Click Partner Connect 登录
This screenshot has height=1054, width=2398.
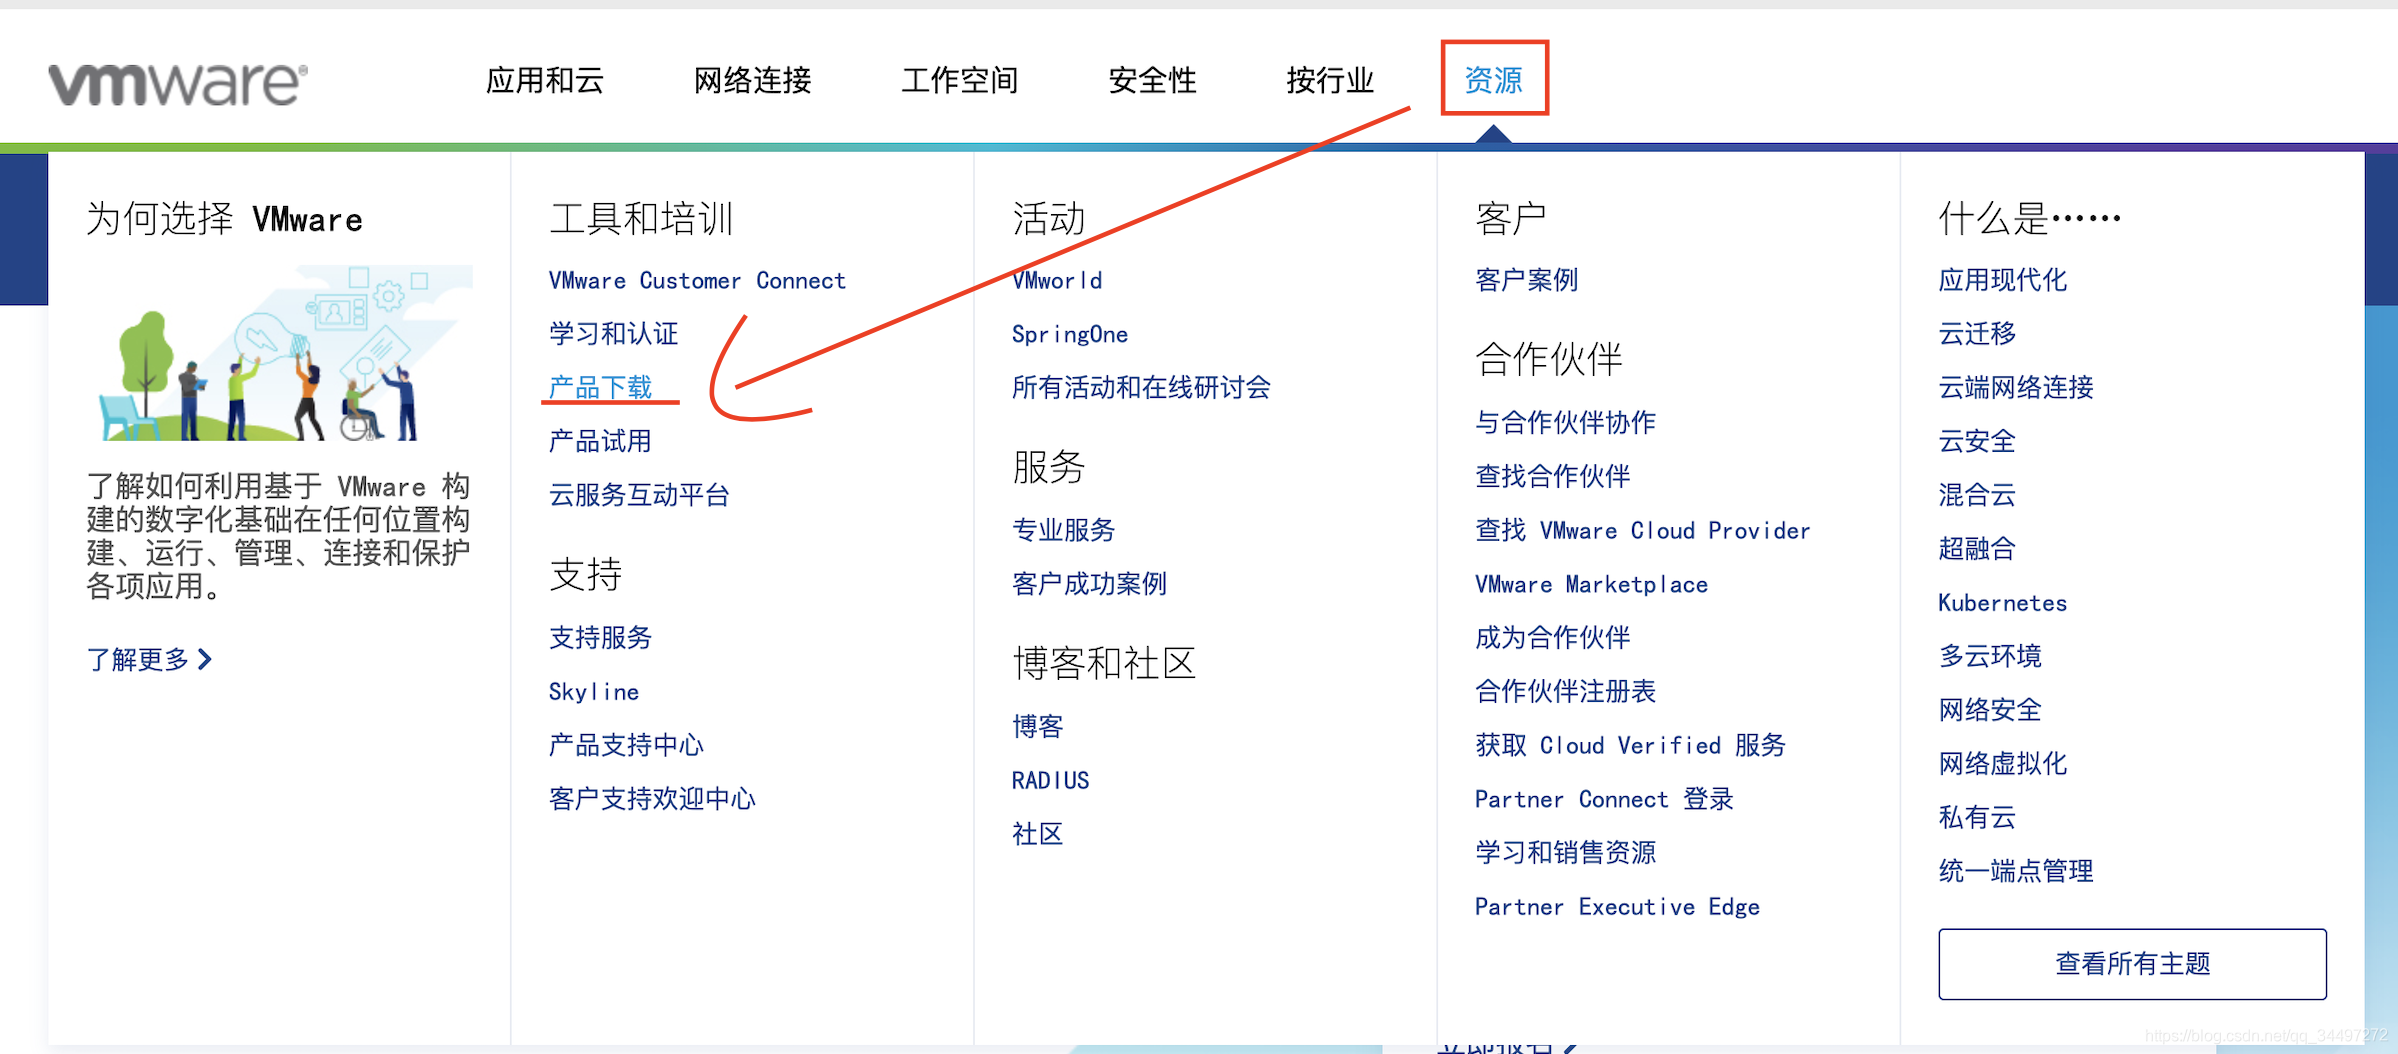1605,799
